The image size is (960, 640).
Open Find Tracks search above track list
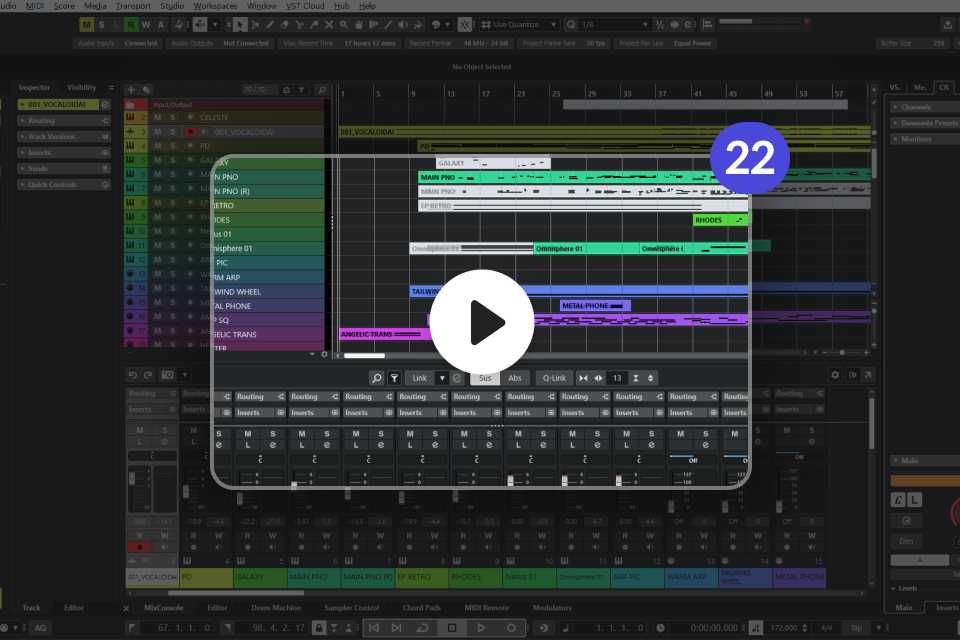point(322,89)
